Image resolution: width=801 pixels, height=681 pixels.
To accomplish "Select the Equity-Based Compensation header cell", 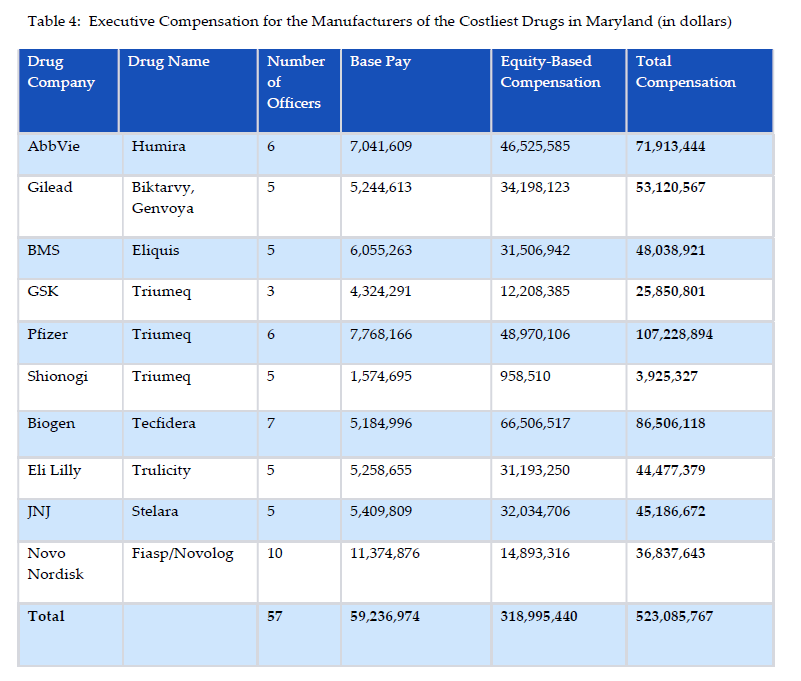I will pyautogui.click(x=550, y=72).
